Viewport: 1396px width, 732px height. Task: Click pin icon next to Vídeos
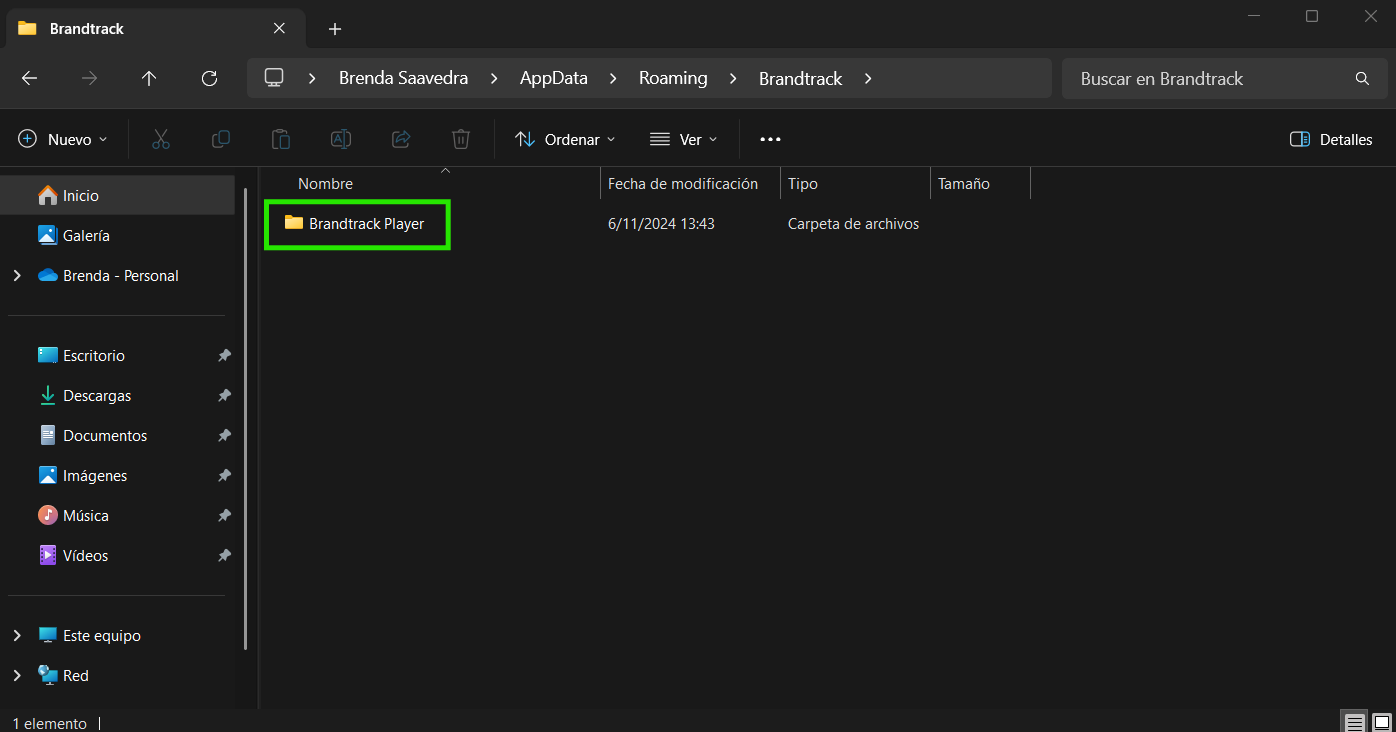coord(224,555)
